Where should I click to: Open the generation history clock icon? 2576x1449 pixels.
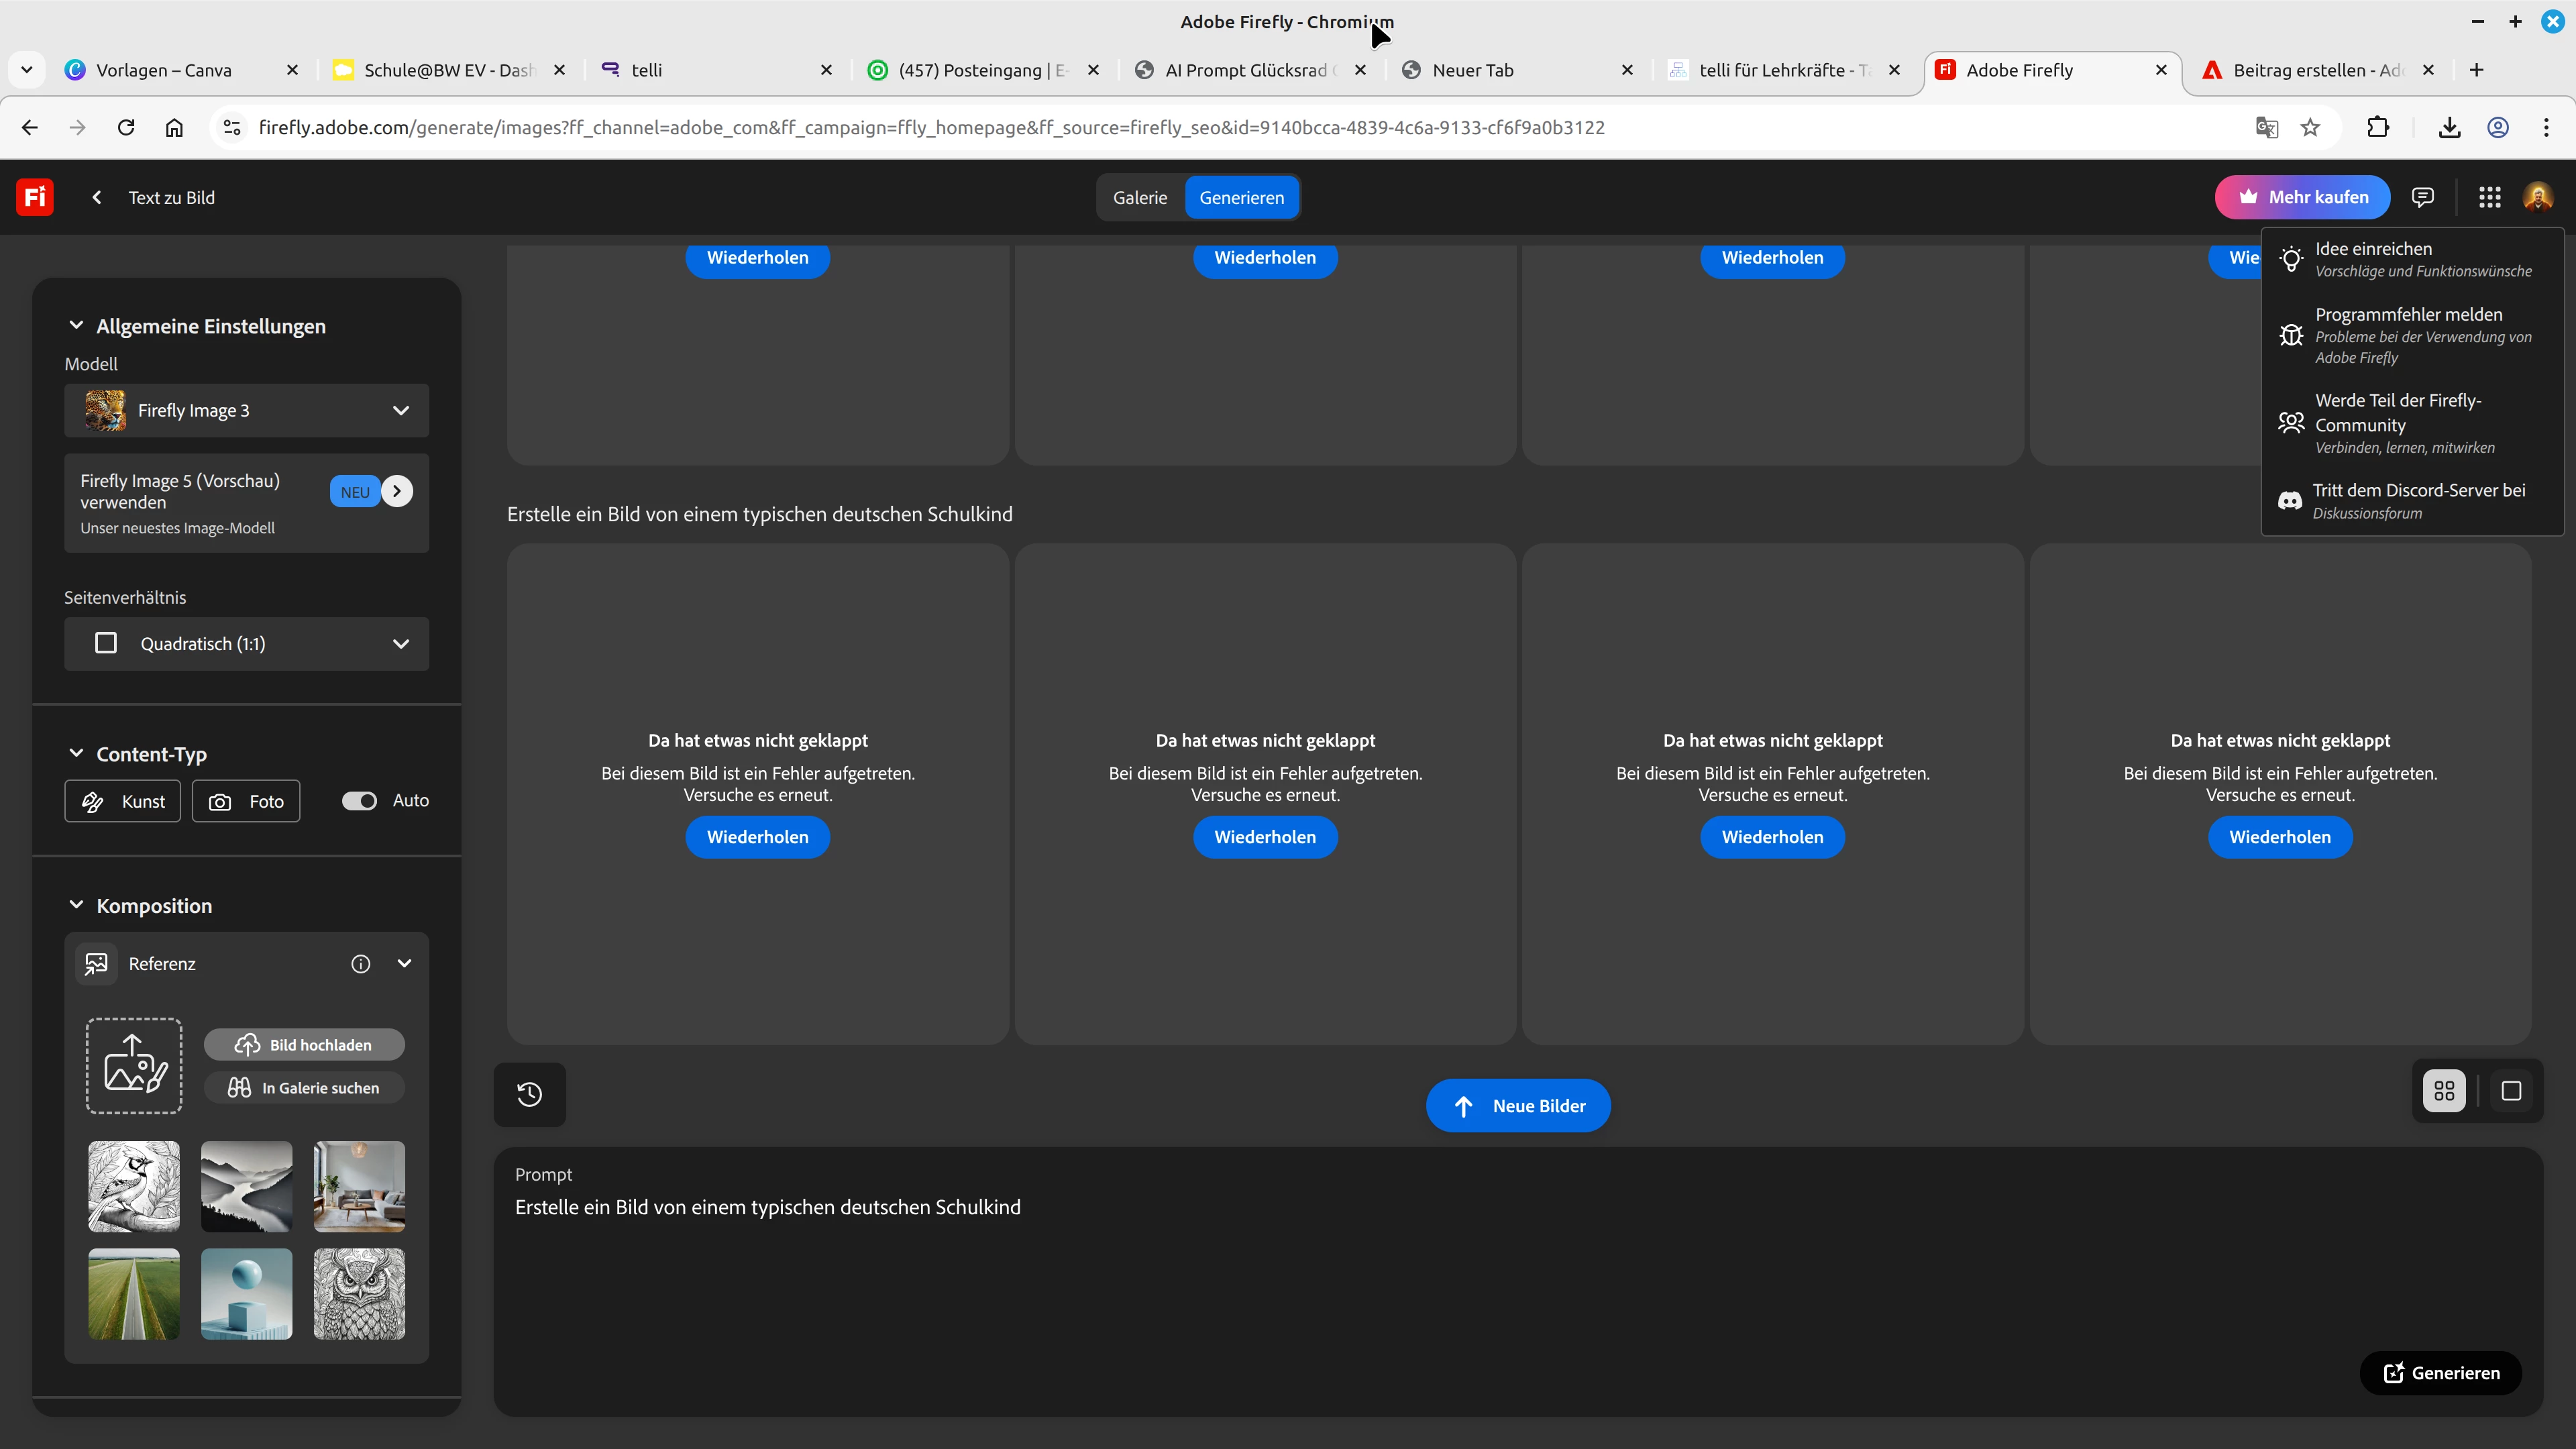point(529,1094)
